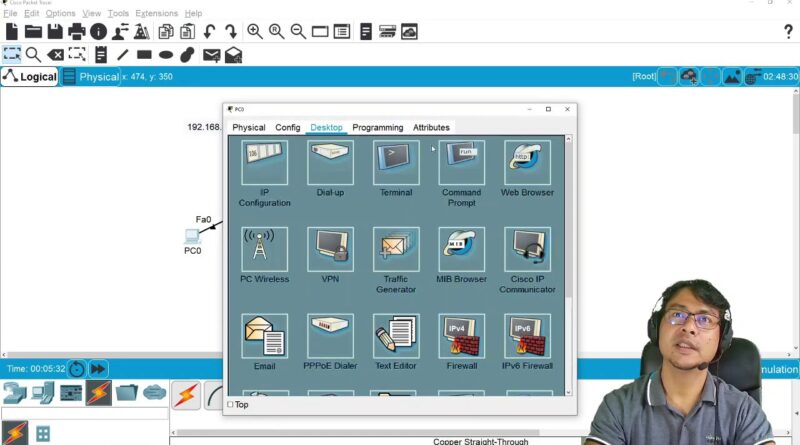The image size is (800, 445).
Task: Open file using folder toolbar icon
Action: click(33, 32)
